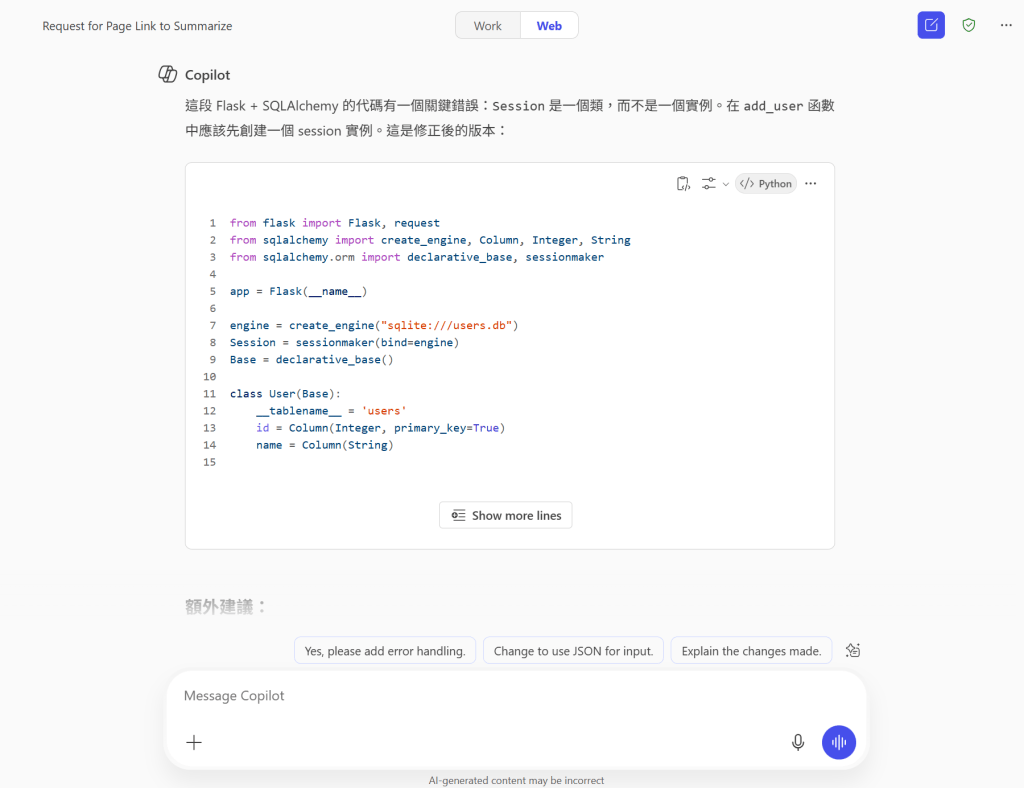Copy the code block contents
The width and height of the screenshot is (1024, 788).
point(683,184)
